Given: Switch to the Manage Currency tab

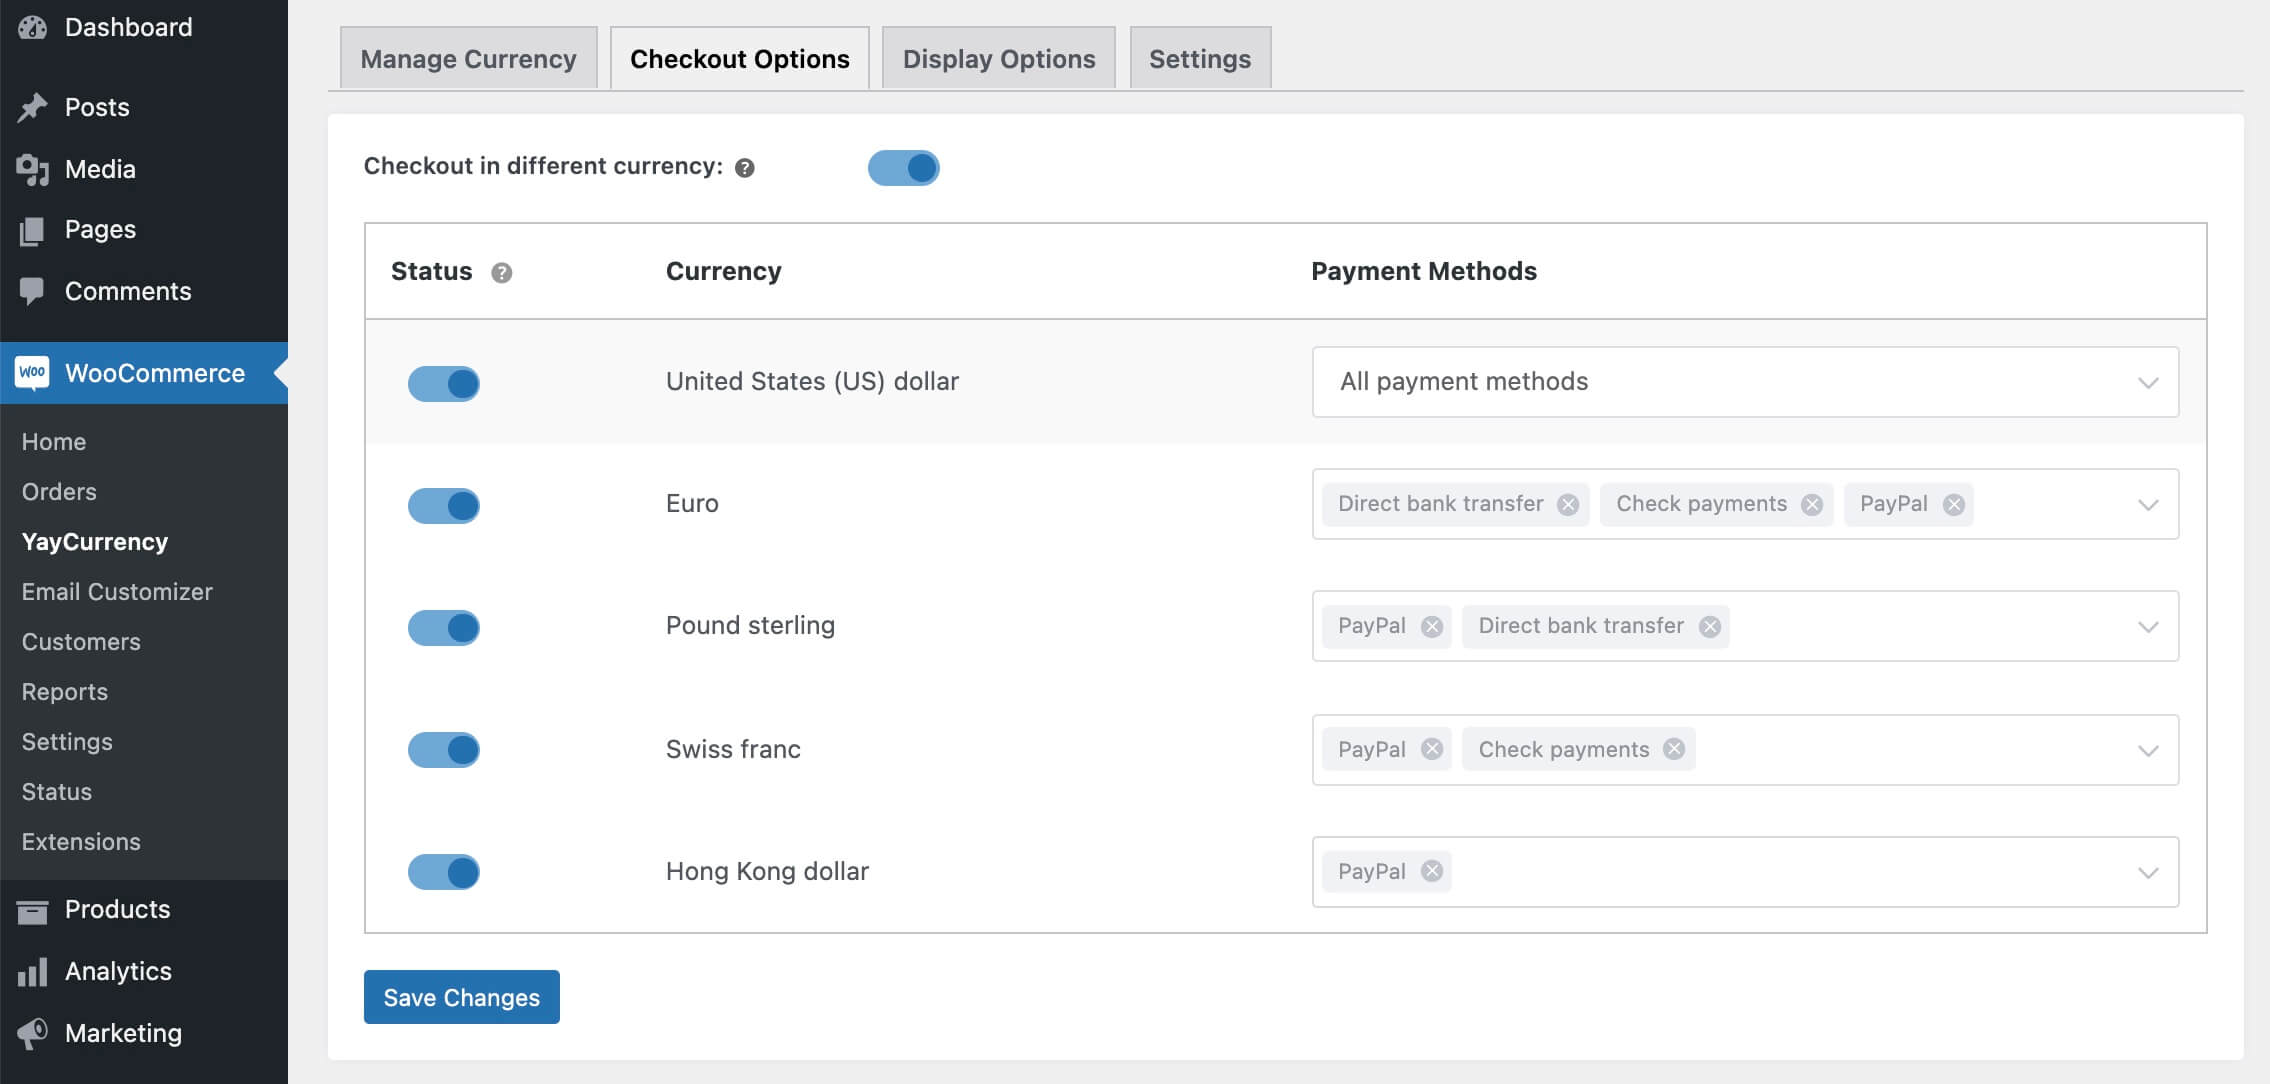Looking at the screenshot, I should click(468, 58).
